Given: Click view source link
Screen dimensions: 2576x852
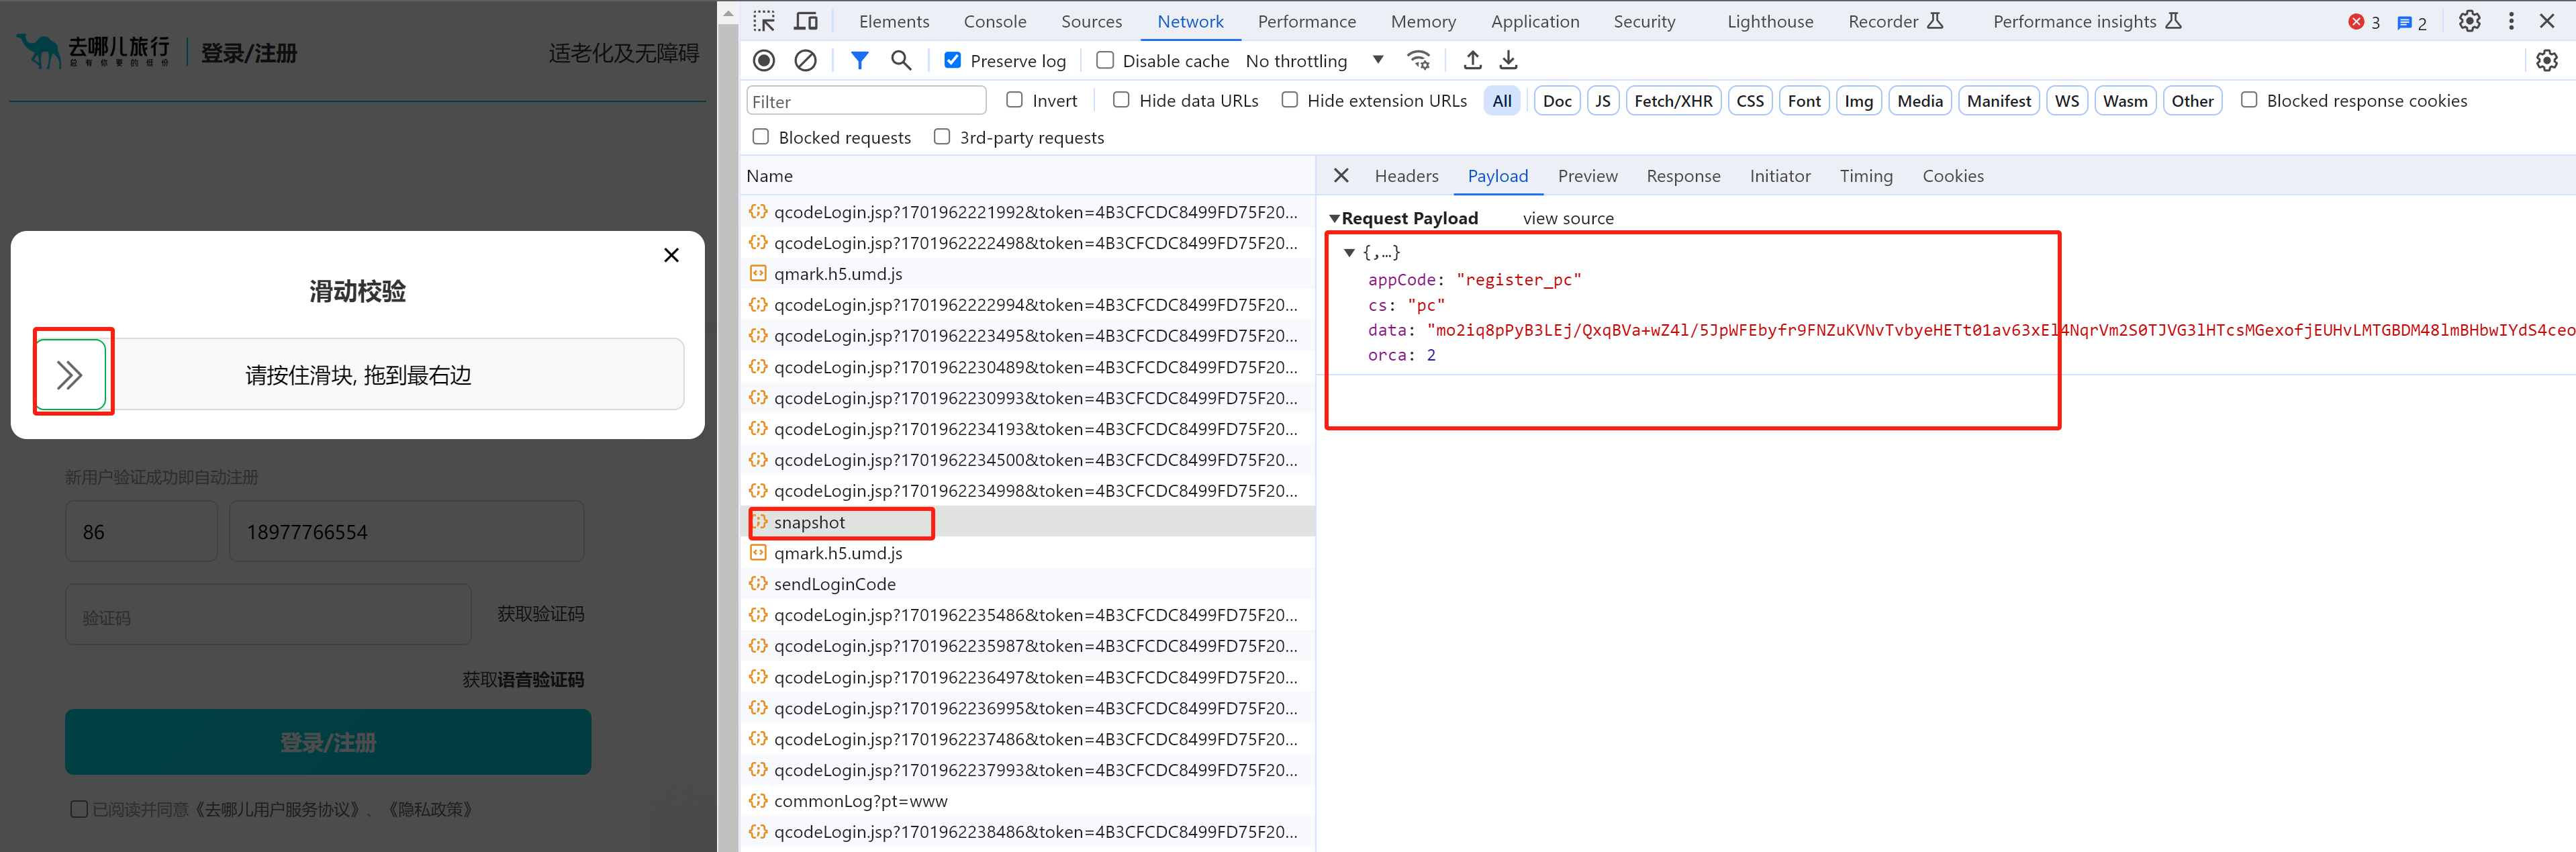Looking at the screenshot, I should point(1568,218).
